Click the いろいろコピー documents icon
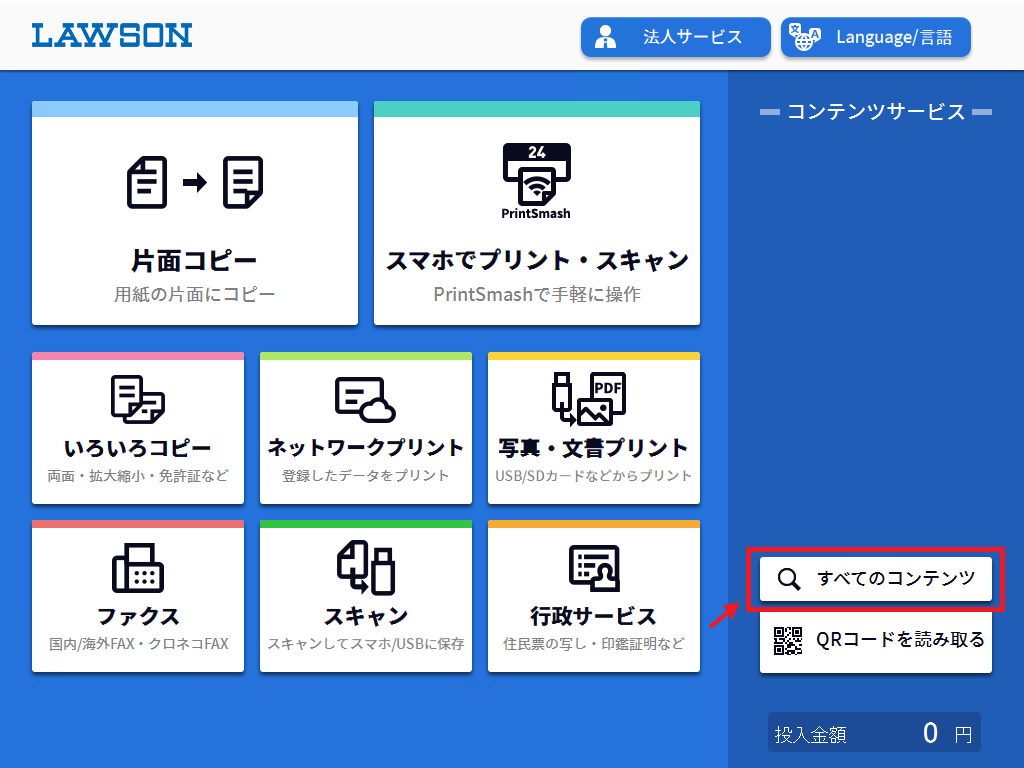 point(138,399)
